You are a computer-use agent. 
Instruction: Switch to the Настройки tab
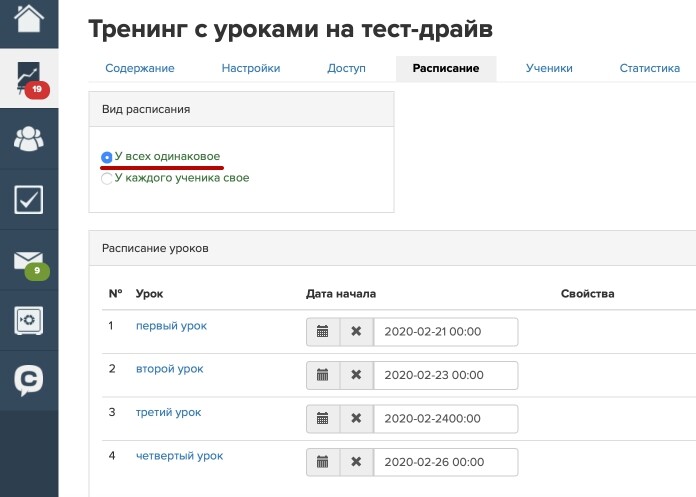coord(250,68)
